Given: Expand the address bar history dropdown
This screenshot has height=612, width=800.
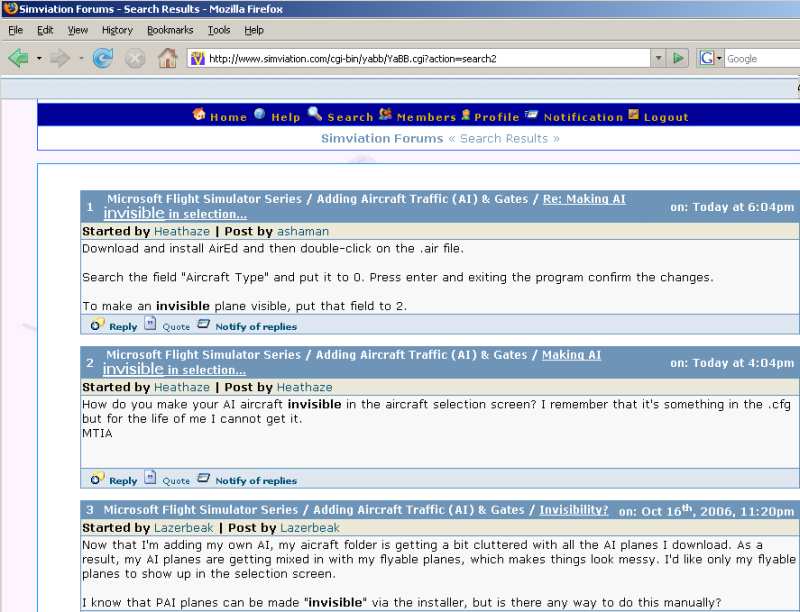Looking at the screenshot, I should point(658,58).
